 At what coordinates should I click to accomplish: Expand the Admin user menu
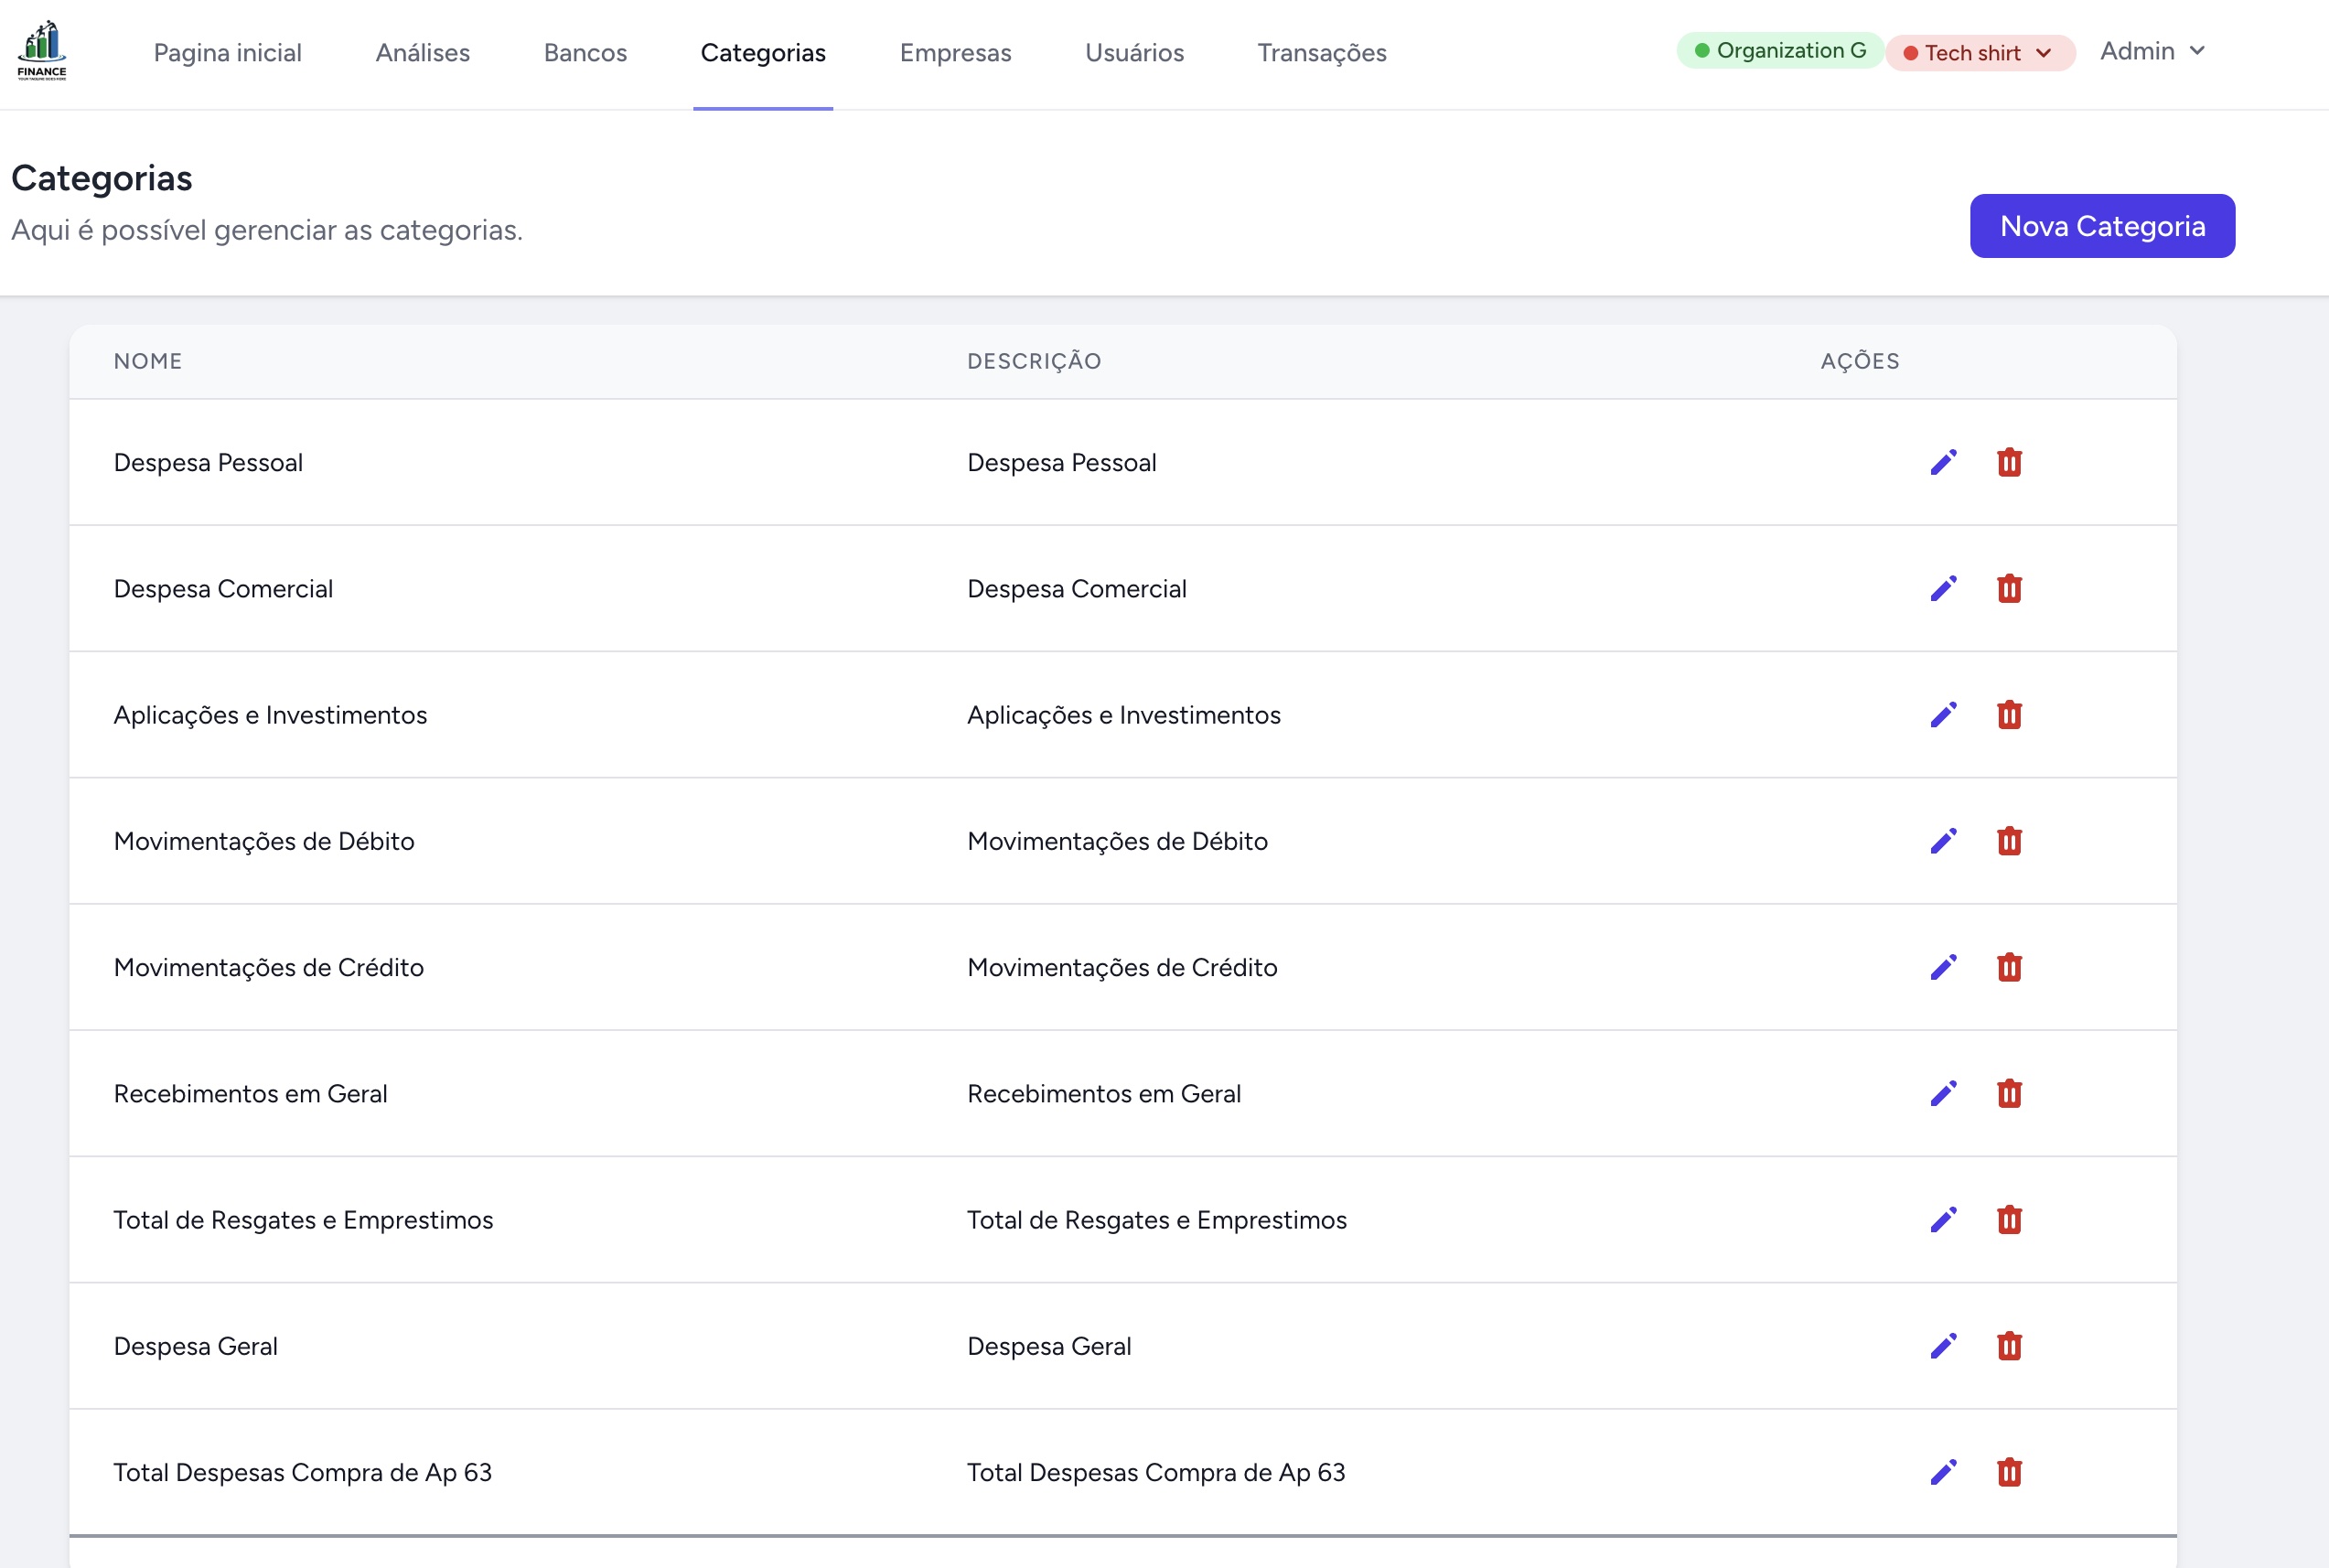click(2152, 51)
